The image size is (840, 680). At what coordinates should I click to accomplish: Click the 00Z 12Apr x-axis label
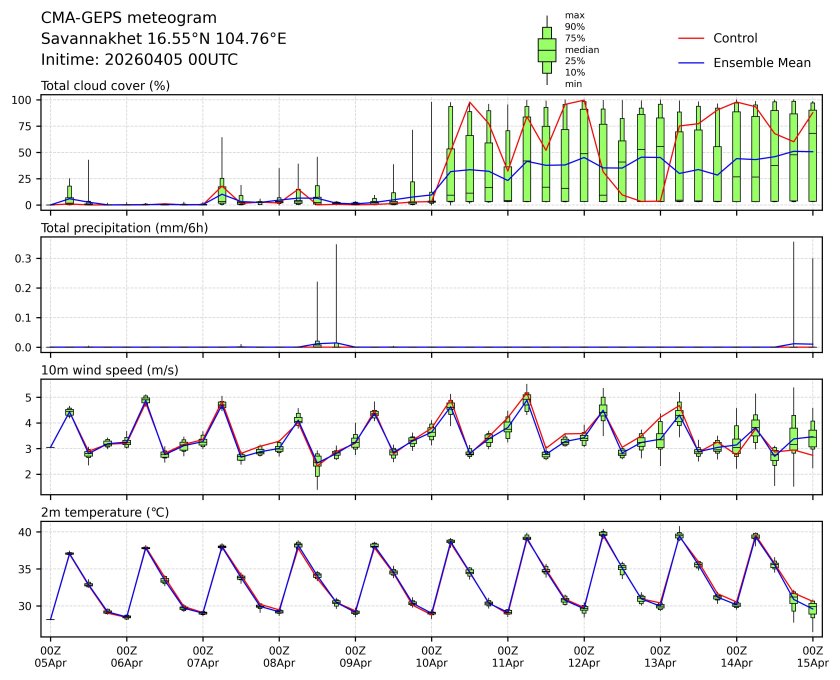click(x=584, y=656)
